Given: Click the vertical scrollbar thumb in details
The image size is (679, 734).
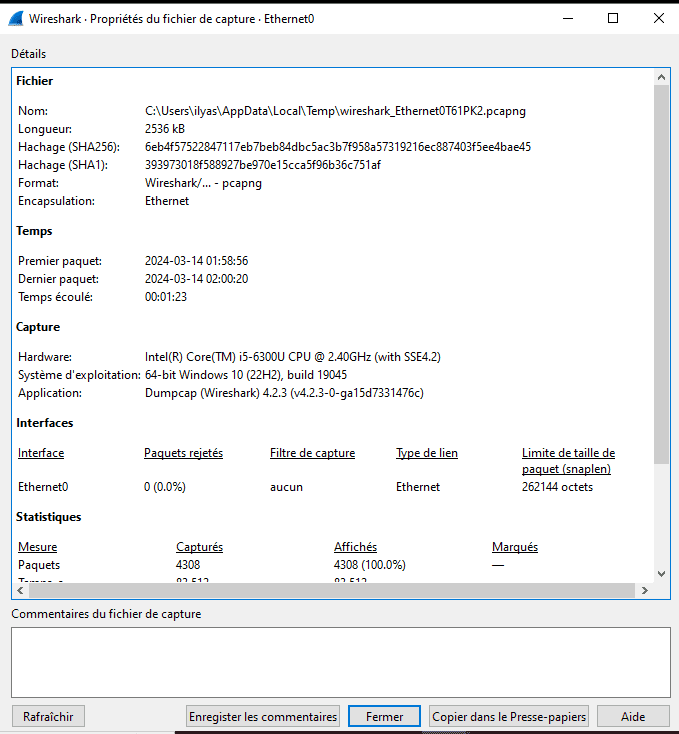Looking at the screenshot, I should tap(661, 274).
